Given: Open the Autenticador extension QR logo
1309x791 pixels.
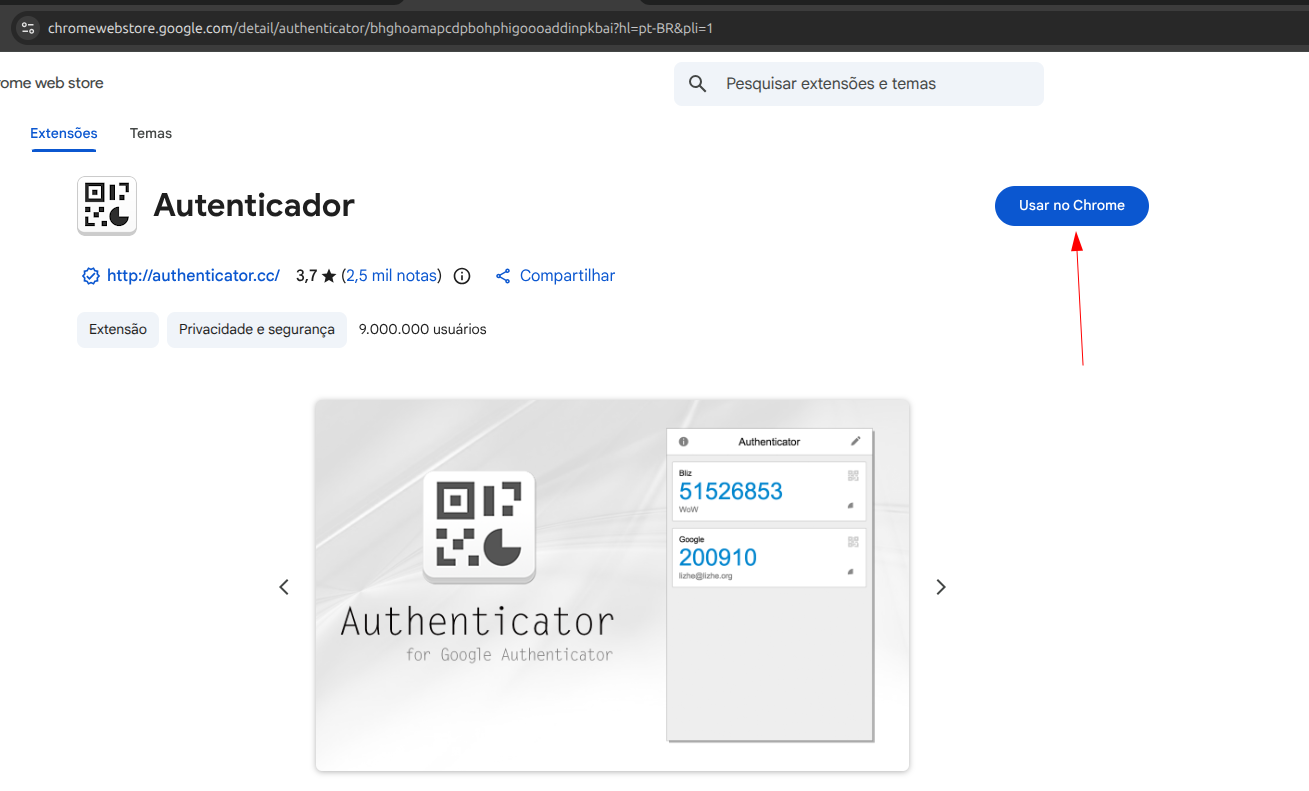Looking at the screenshot, I should [x=107, y=206].
